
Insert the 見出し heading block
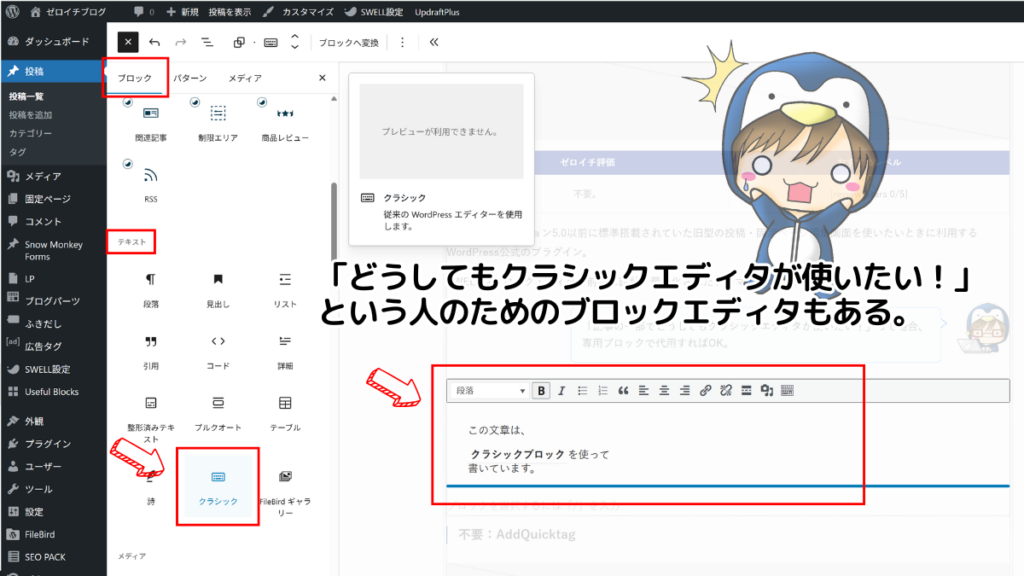click(x=218, y=290)
